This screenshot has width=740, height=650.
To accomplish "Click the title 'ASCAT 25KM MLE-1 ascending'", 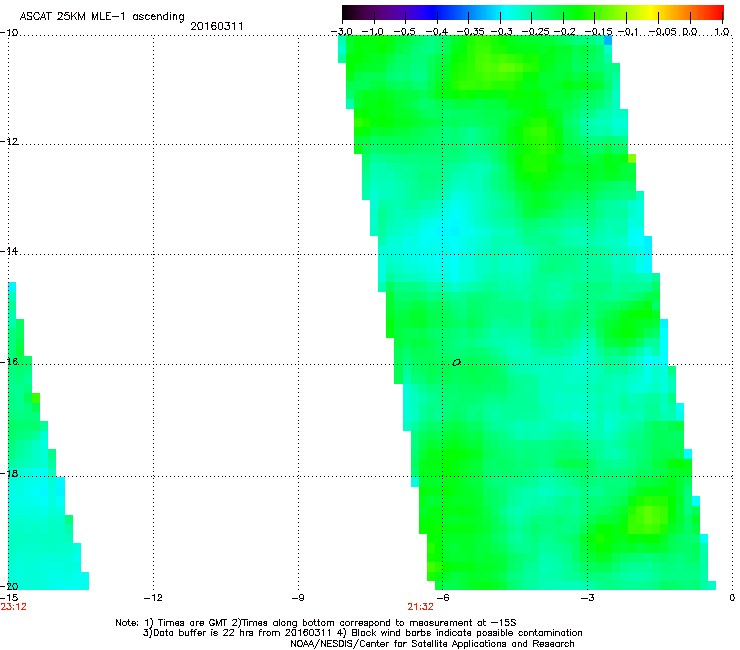I will point(102,17).
